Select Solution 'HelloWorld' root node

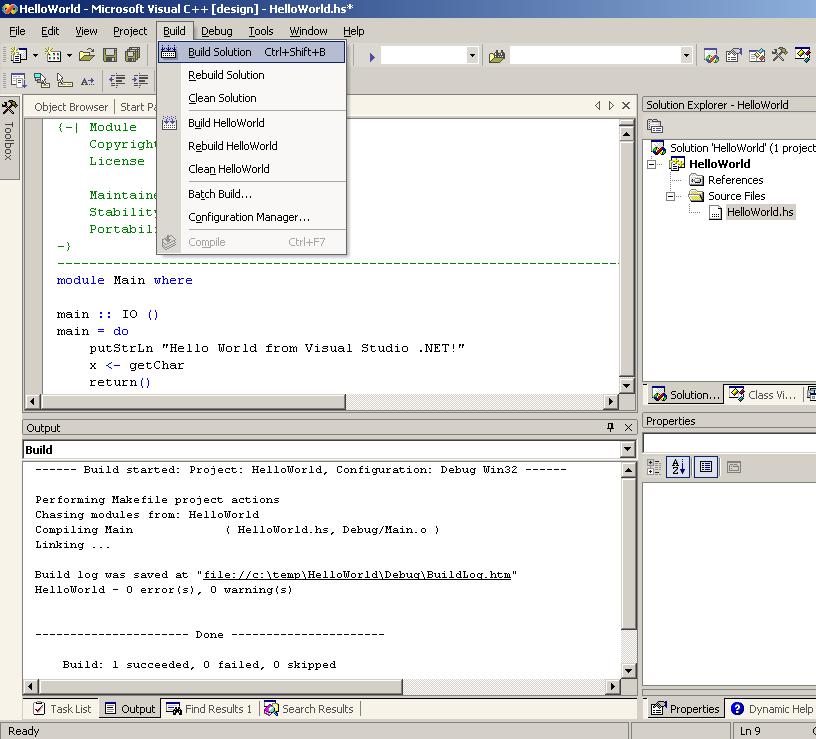743,148
